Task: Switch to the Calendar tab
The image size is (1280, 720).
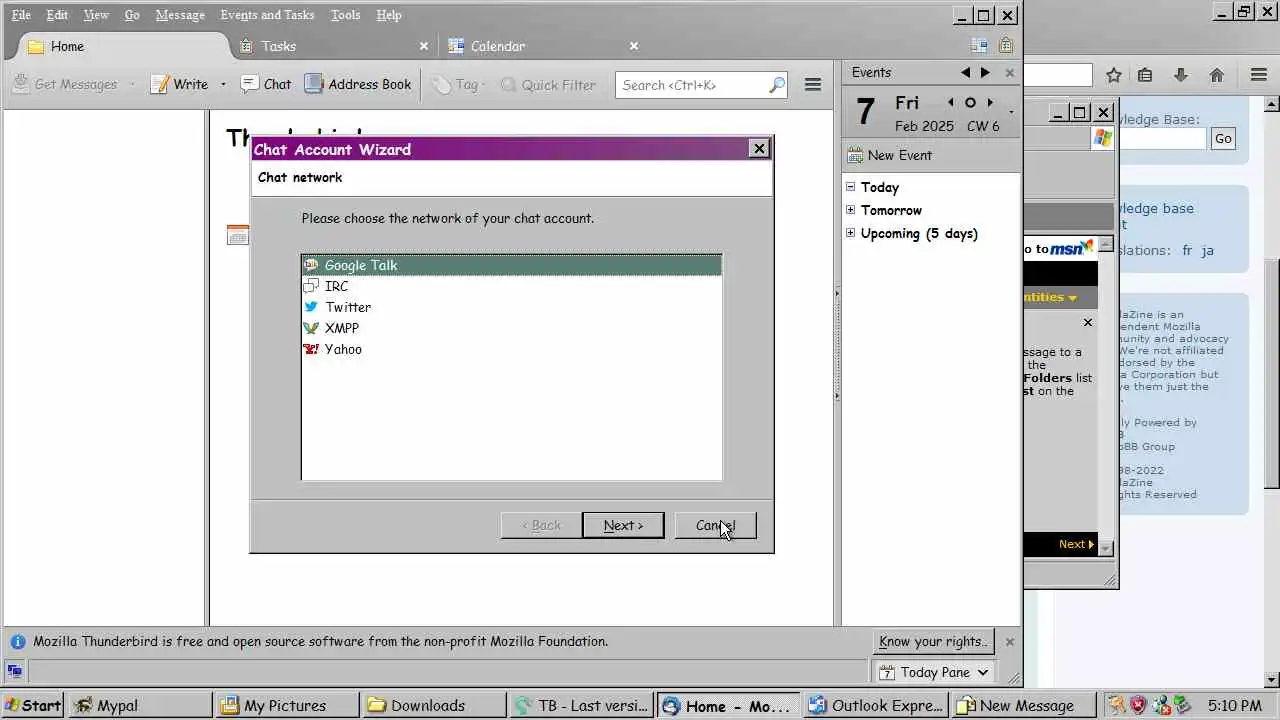Action: click(543, 46)
